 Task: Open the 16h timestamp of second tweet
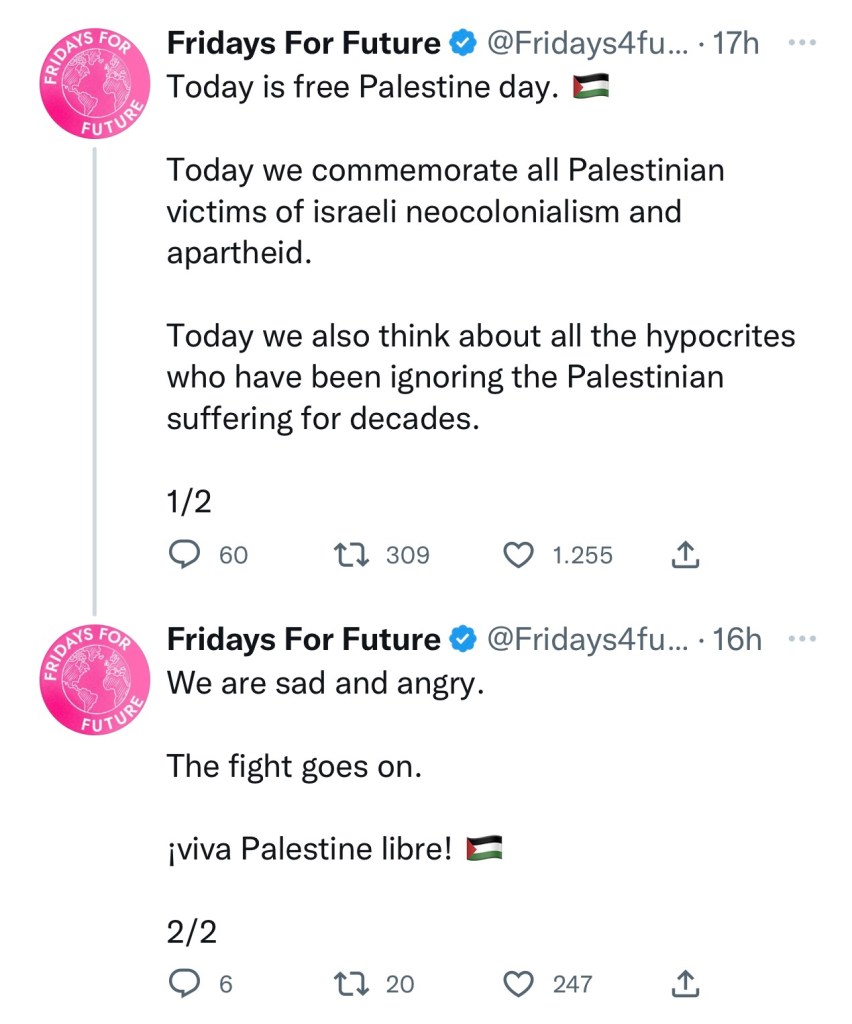coord(737,639)
